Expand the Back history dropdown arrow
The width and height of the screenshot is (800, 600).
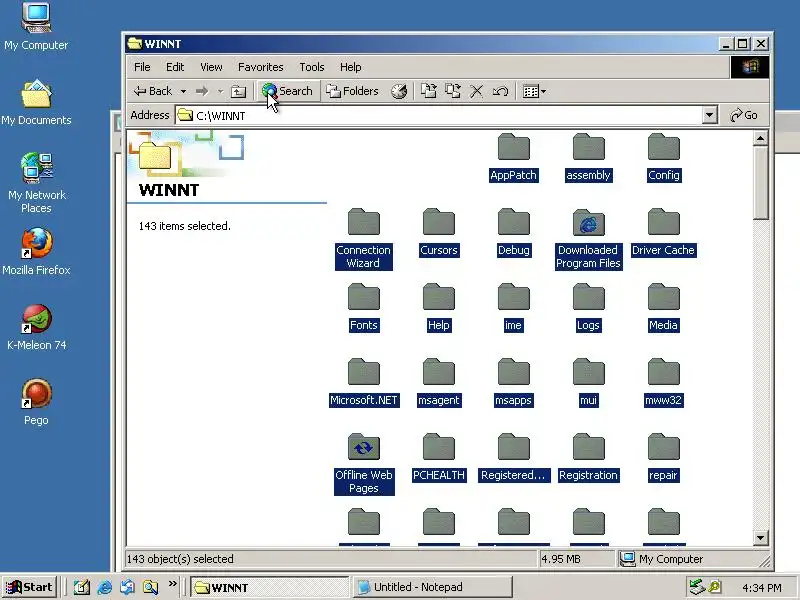(x=183, y=91)
